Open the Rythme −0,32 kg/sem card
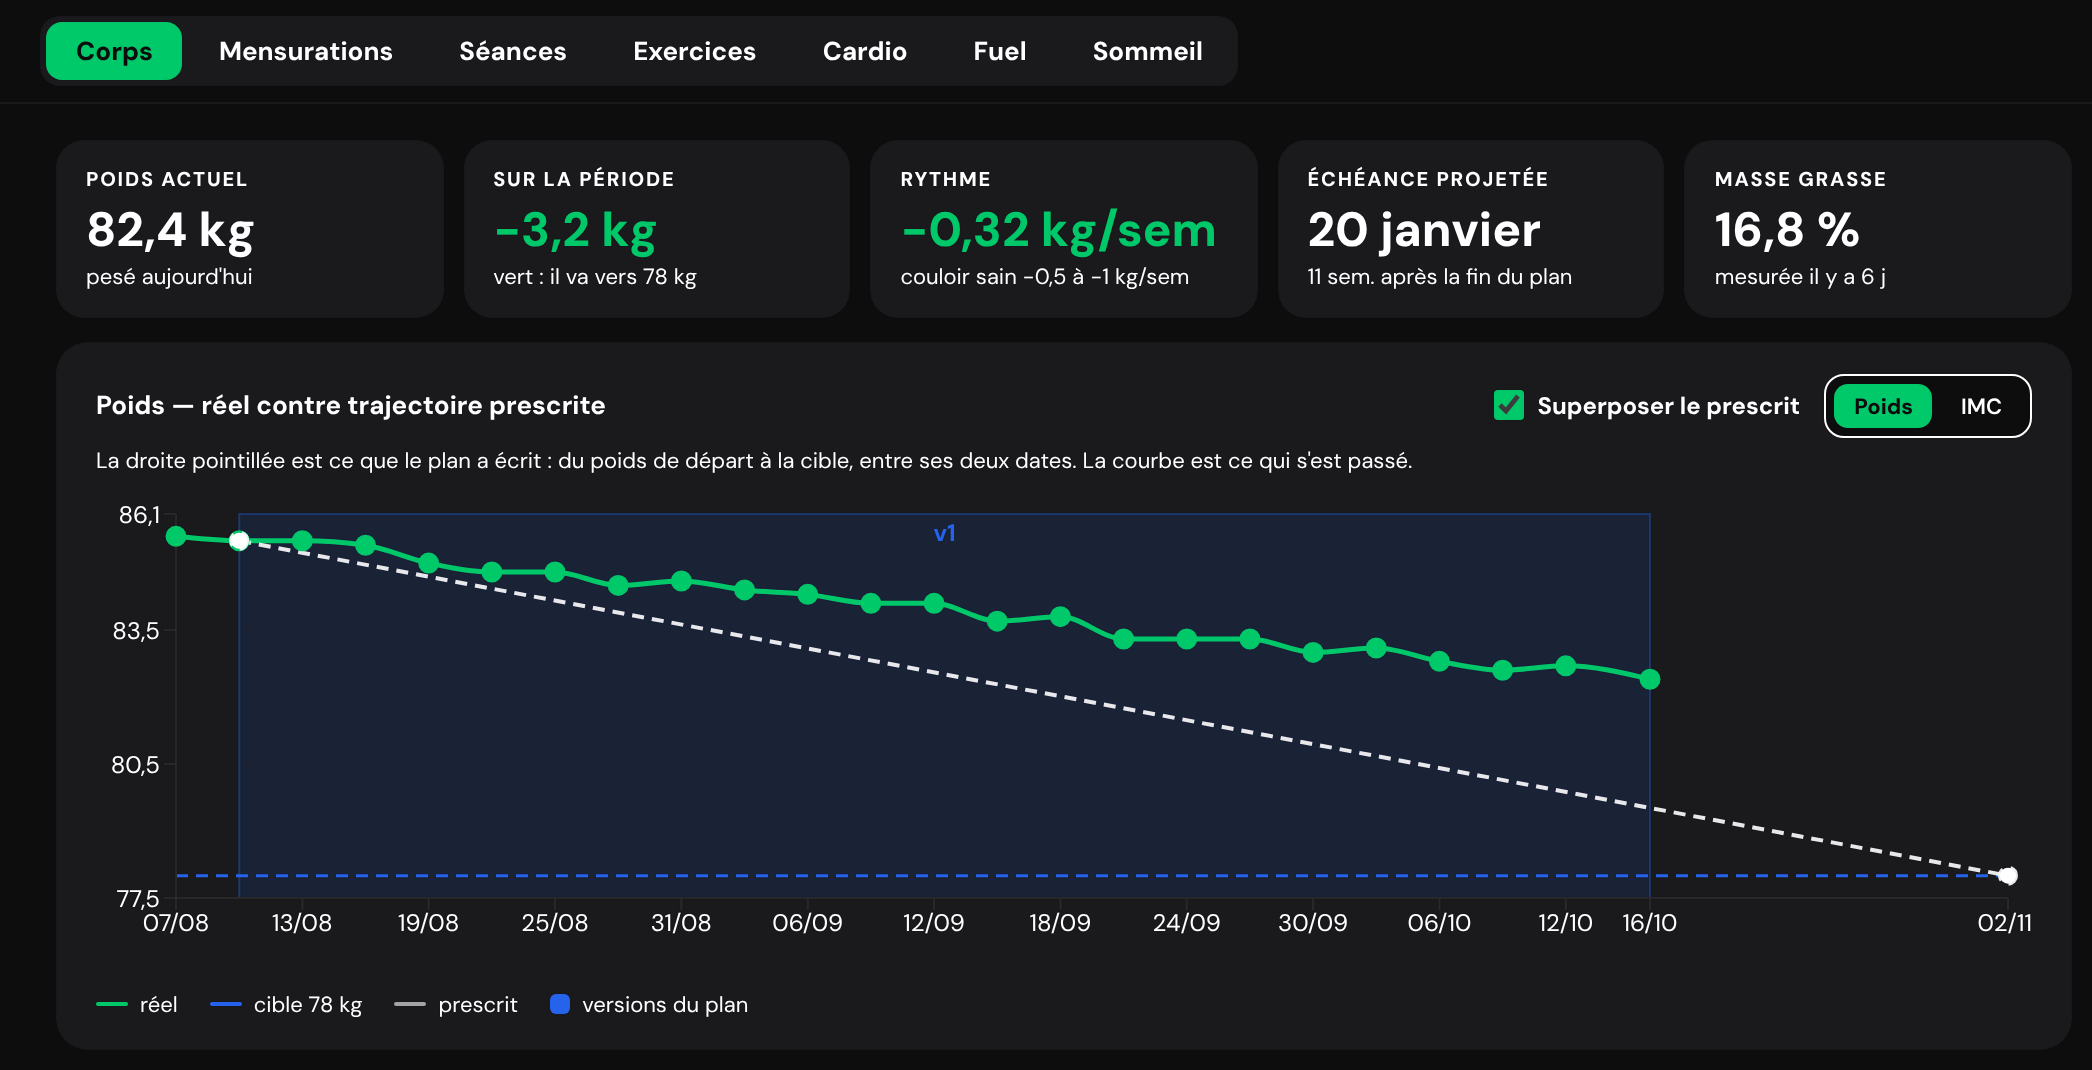 click(1064, 229)
